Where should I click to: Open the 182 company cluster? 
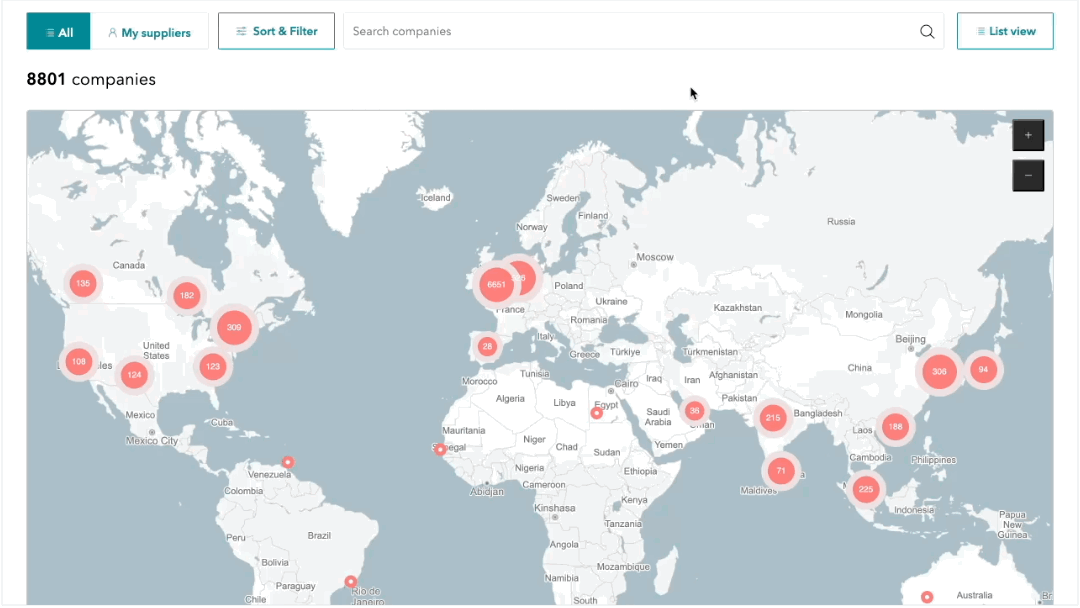187,295
